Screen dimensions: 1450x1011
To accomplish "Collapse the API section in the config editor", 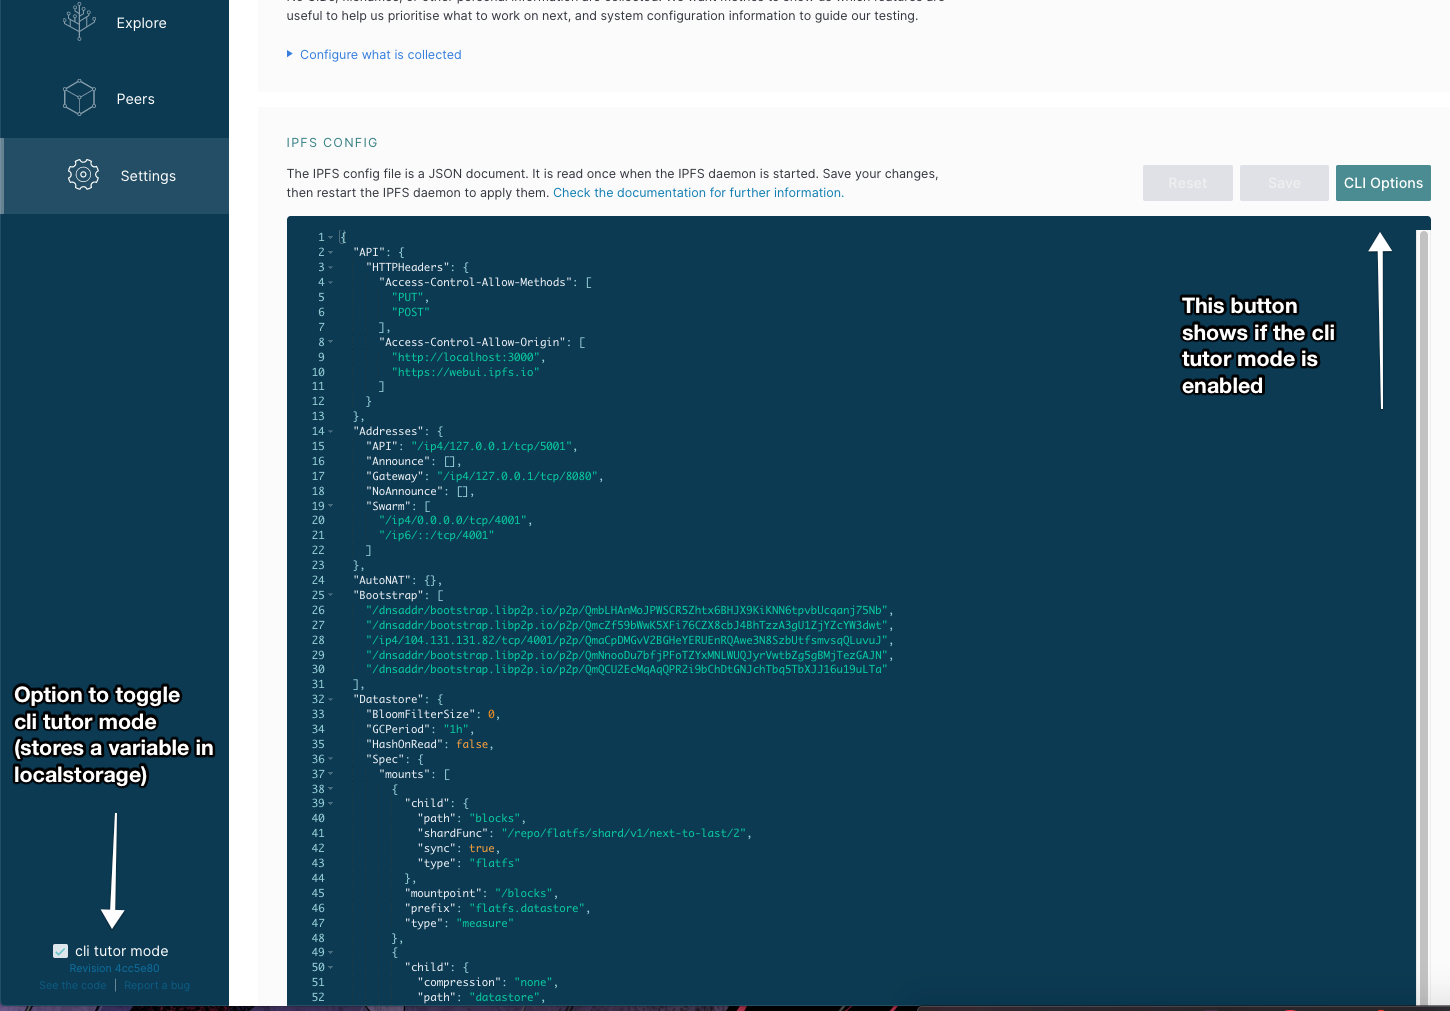I will click(x=330, y=252).
